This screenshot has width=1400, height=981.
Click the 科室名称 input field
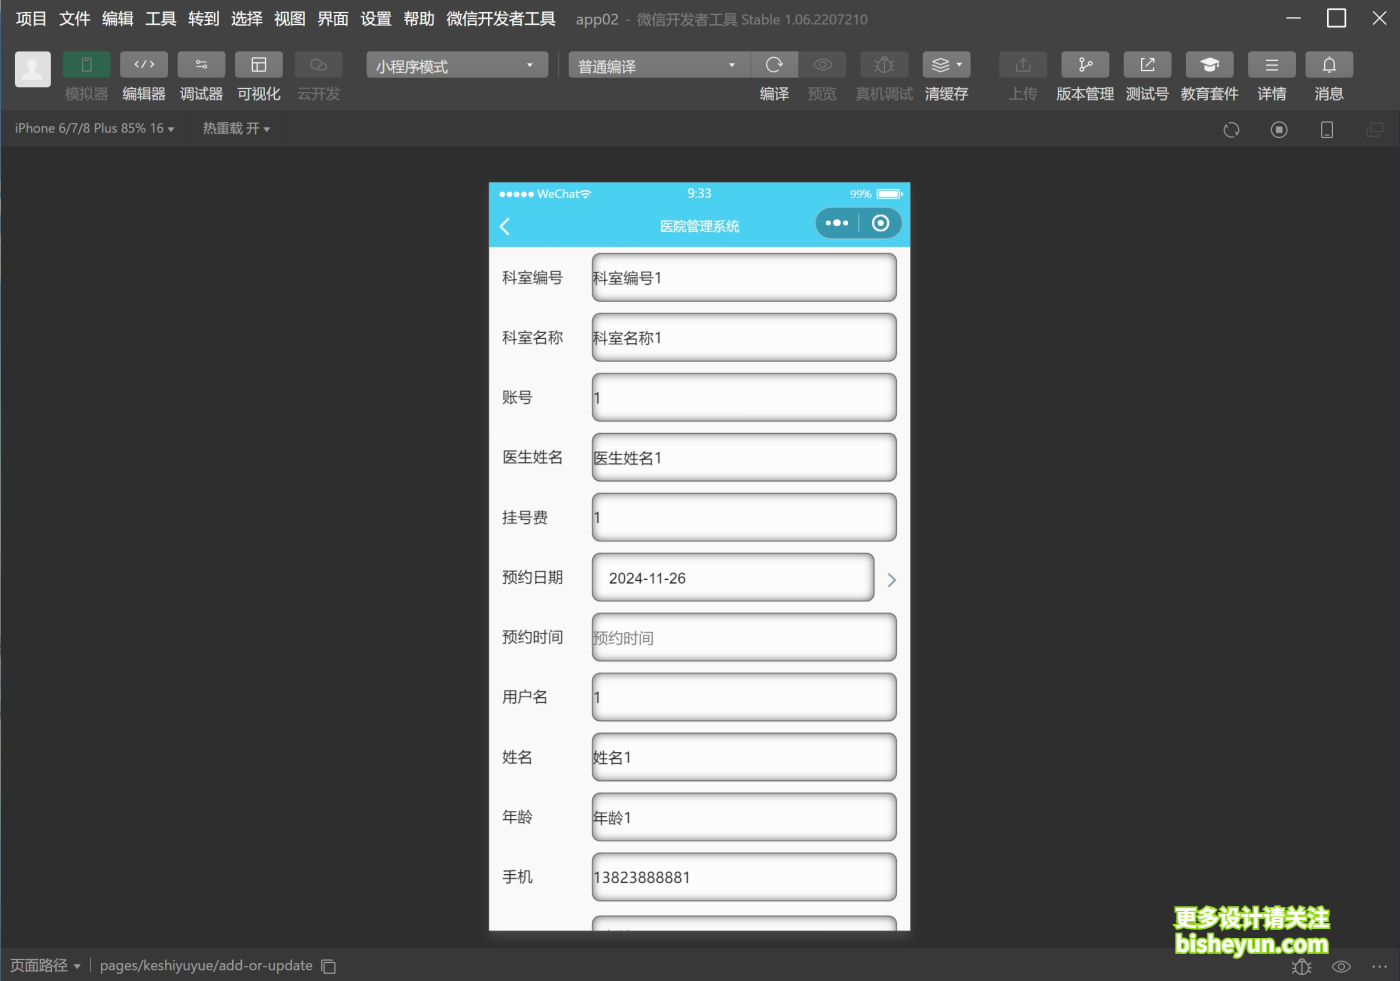[x=744, y=337]
